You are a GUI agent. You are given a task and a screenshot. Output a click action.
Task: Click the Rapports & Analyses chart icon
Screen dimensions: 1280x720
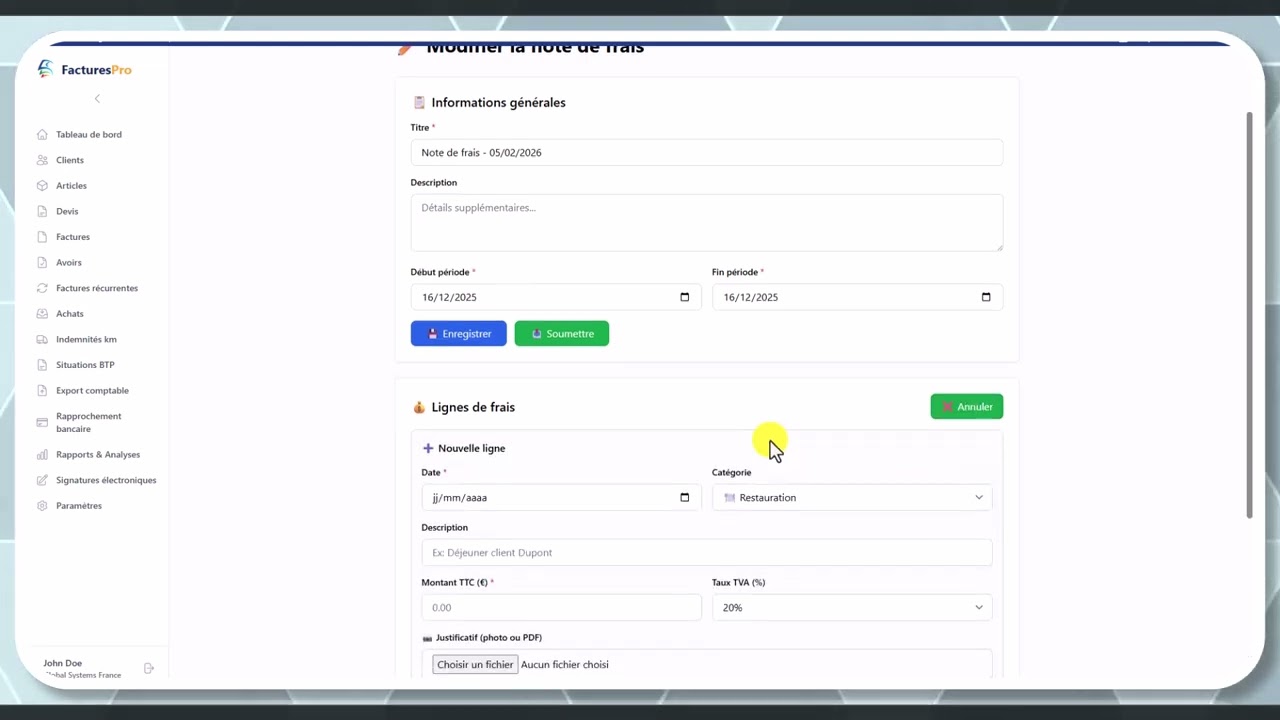click(x=42, y=454)
